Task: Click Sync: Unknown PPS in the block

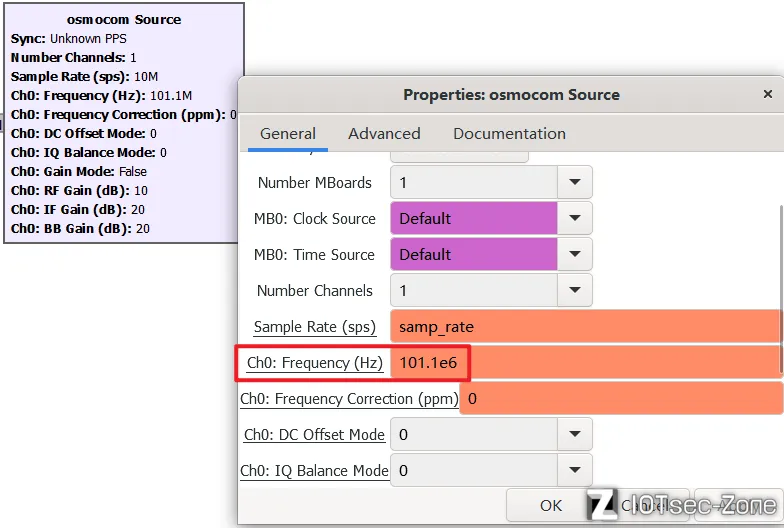Action: tap(68, 38)
